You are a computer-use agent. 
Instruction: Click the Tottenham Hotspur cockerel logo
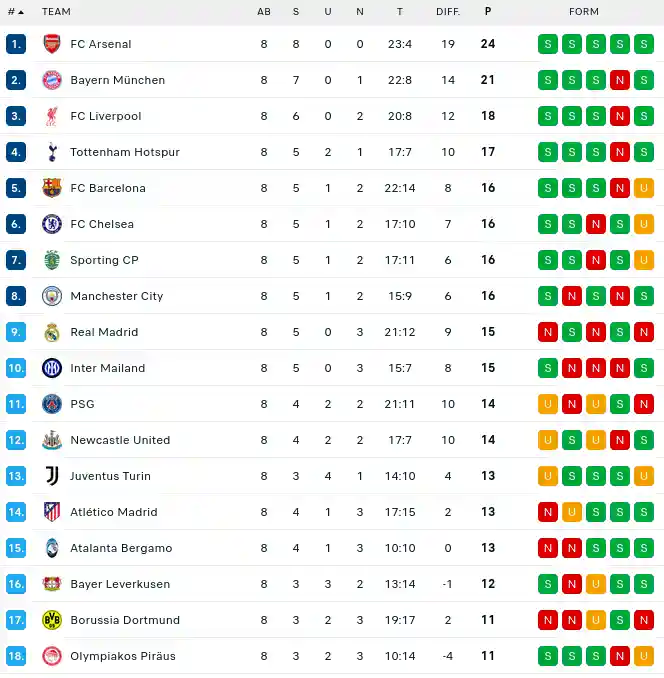[x=52, y=152]
